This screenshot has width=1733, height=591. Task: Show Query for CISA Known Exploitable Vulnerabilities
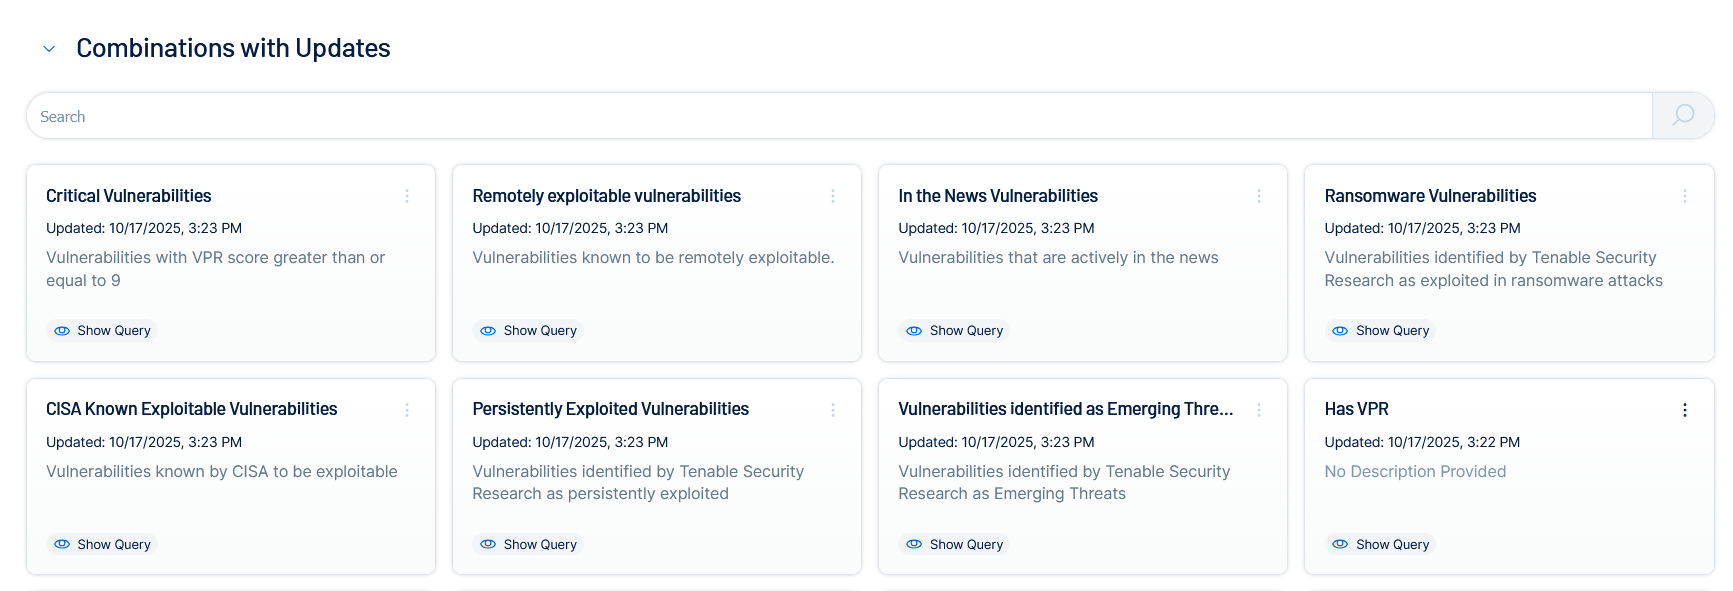102,545
